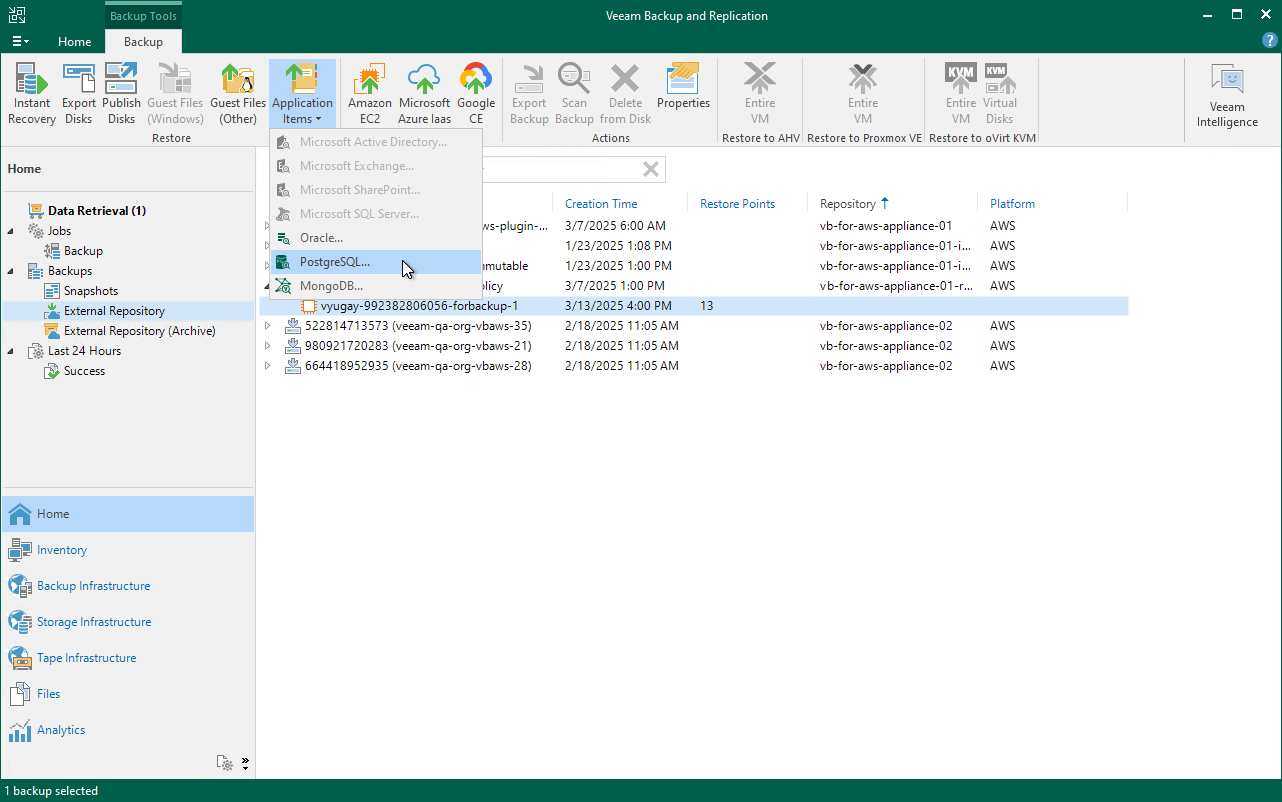The height and width of the screenshot is (802, 1282).
Task: Open Tape Infrastructure view
Action: click(x=127, y=658)
